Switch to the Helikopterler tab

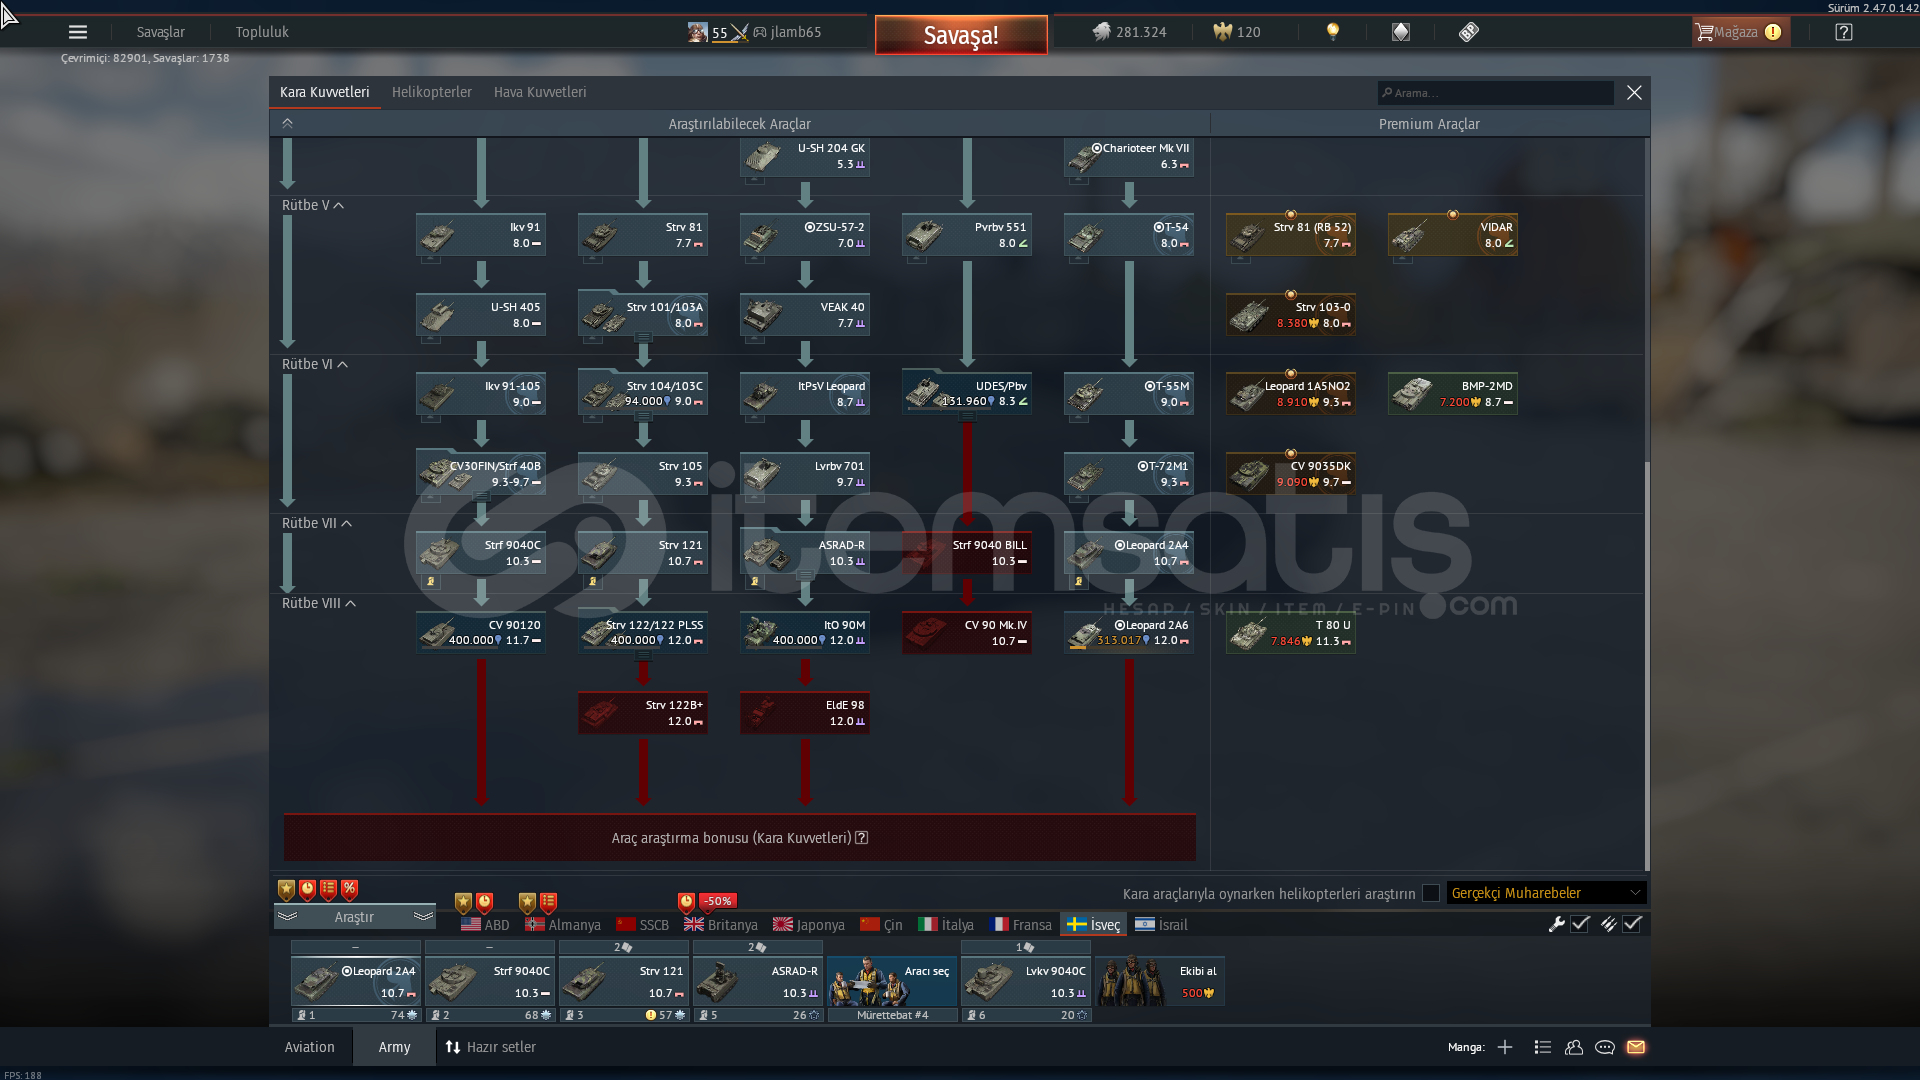pos(432,92)
